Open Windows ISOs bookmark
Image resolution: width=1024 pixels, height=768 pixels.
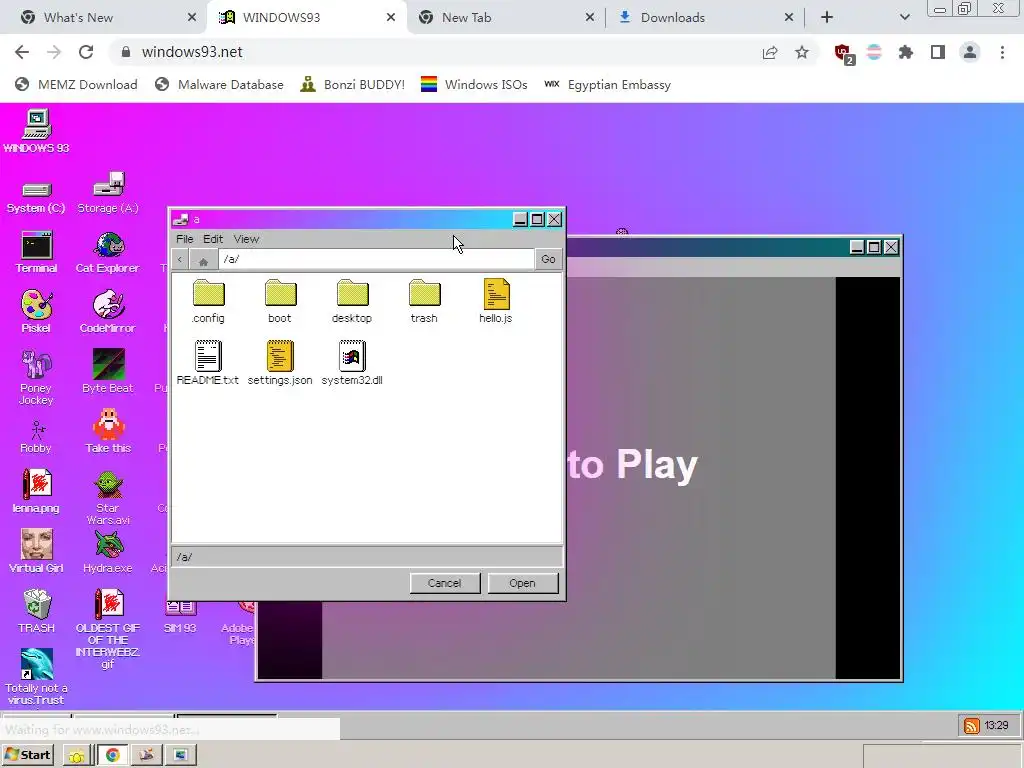pyautogui.click(x=474, y=85)
